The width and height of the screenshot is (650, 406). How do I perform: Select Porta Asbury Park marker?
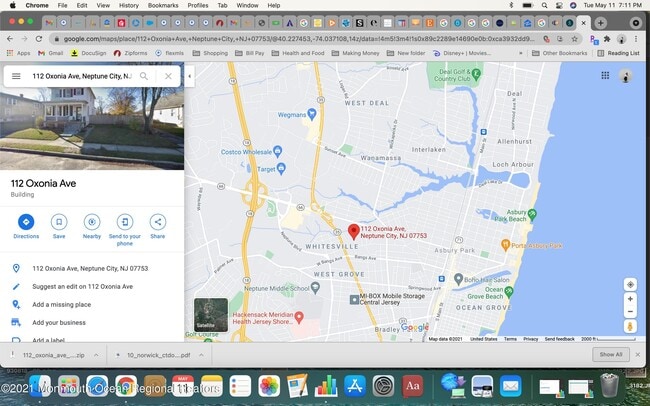(505, 245)
